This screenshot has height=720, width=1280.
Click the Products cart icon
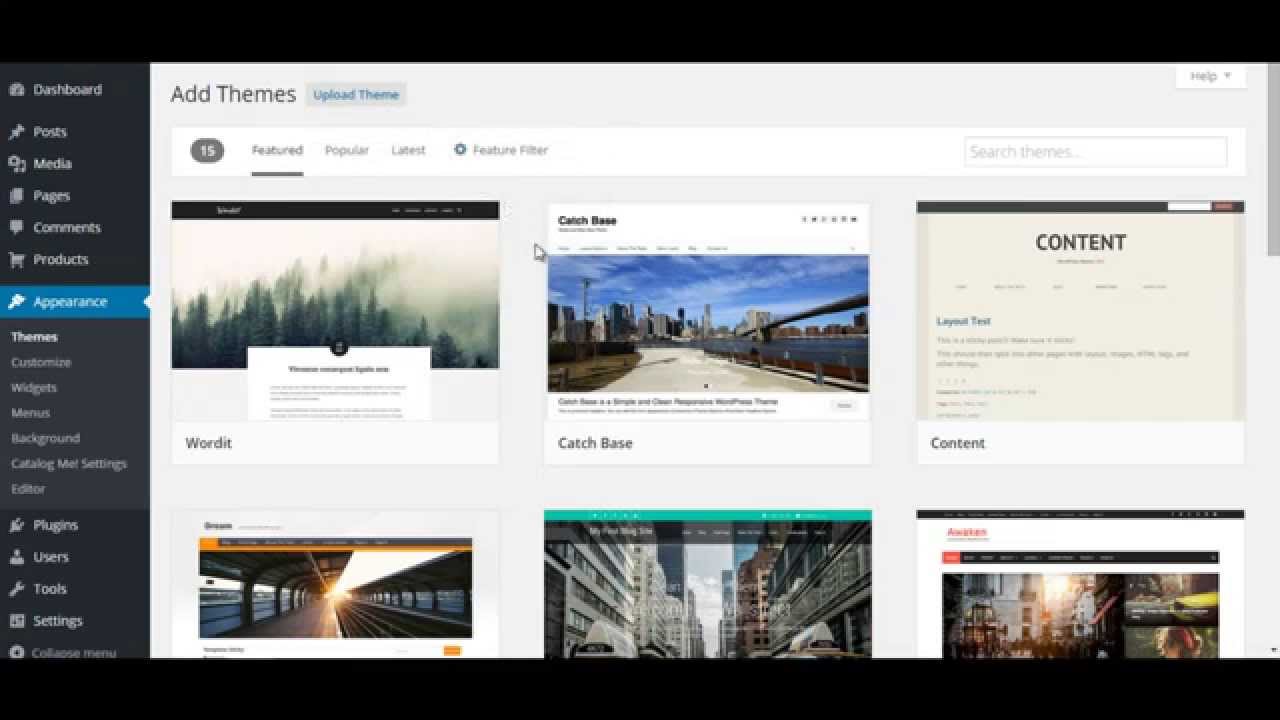pyautogui.click(x=17, y=260)
